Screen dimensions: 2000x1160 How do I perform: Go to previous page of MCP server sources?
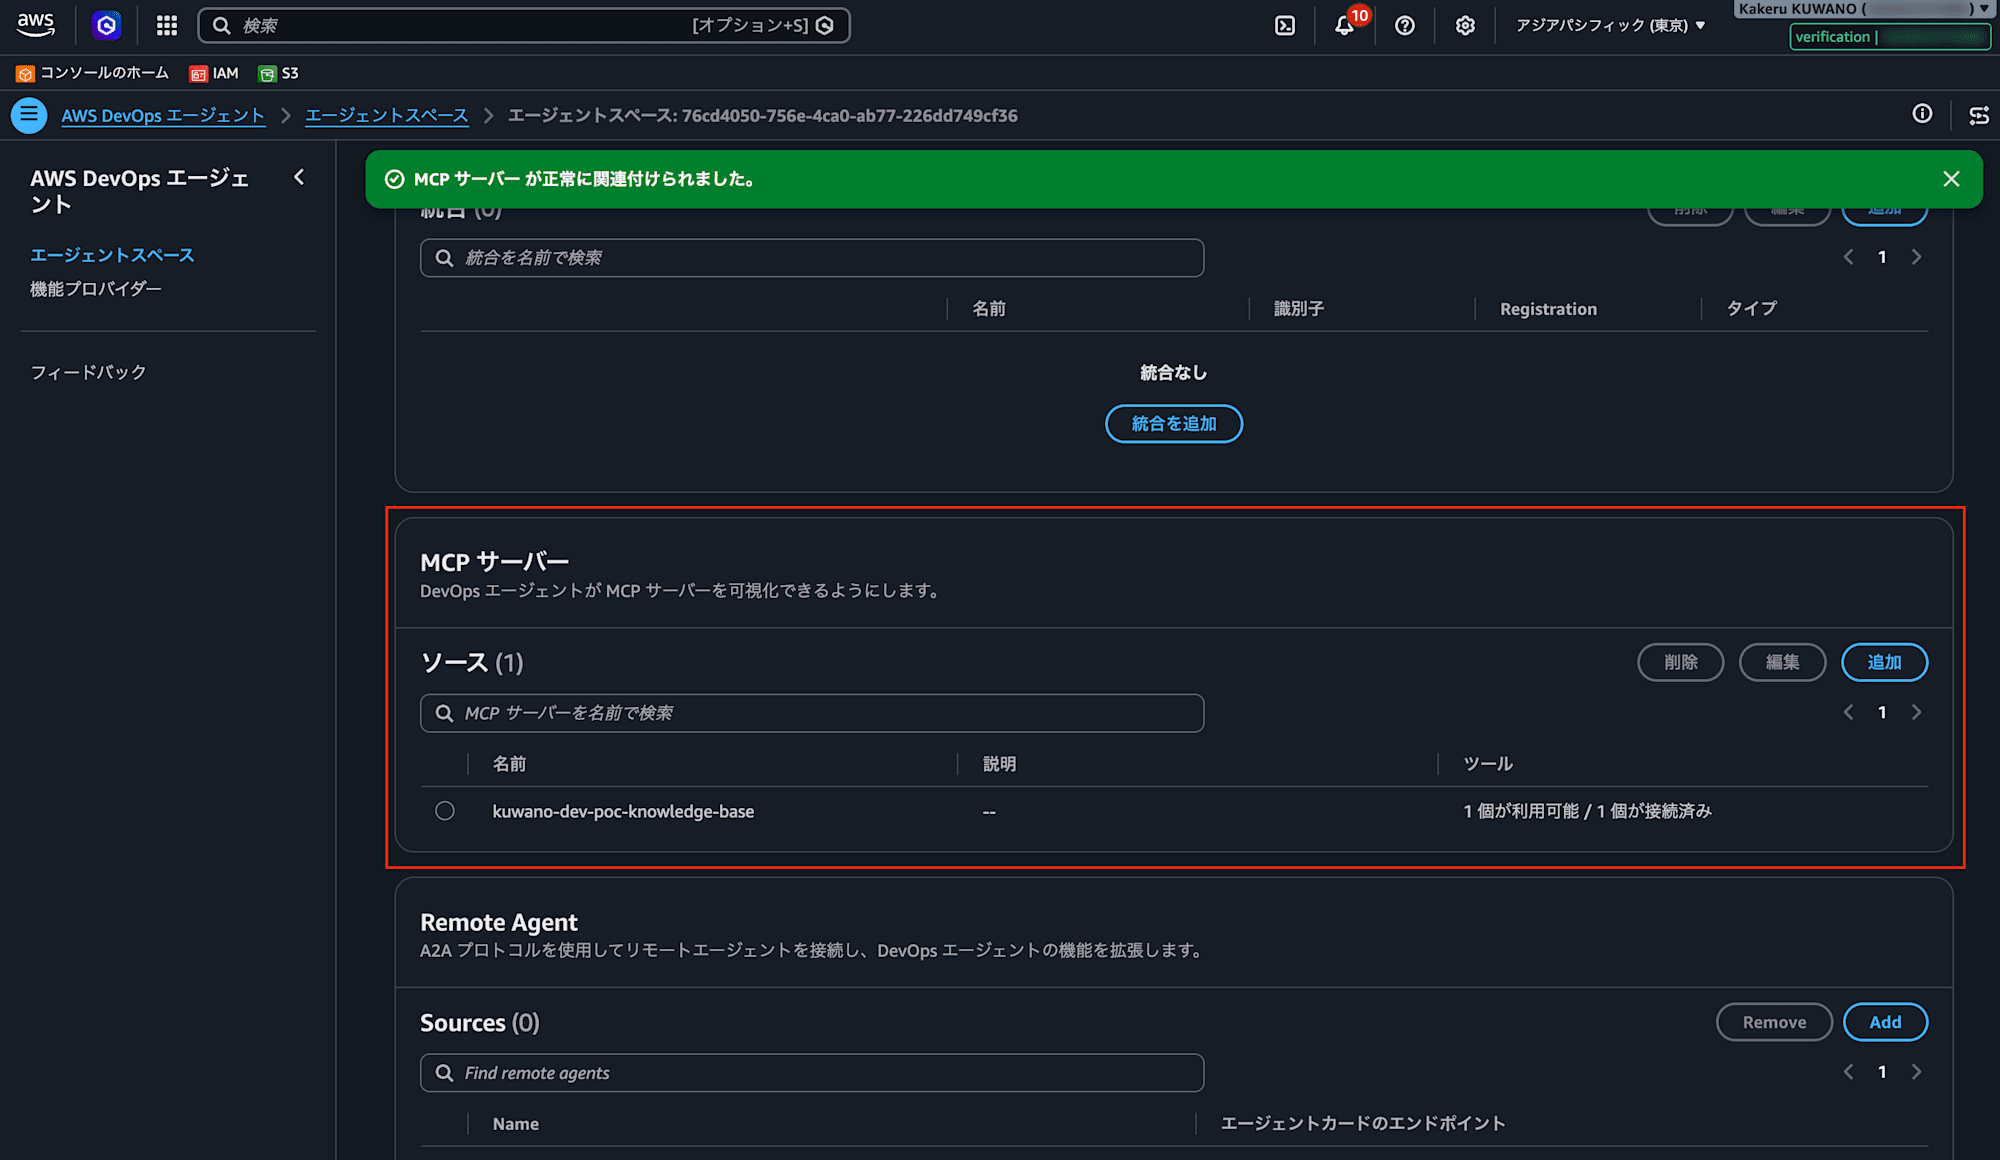[1848, 712]
